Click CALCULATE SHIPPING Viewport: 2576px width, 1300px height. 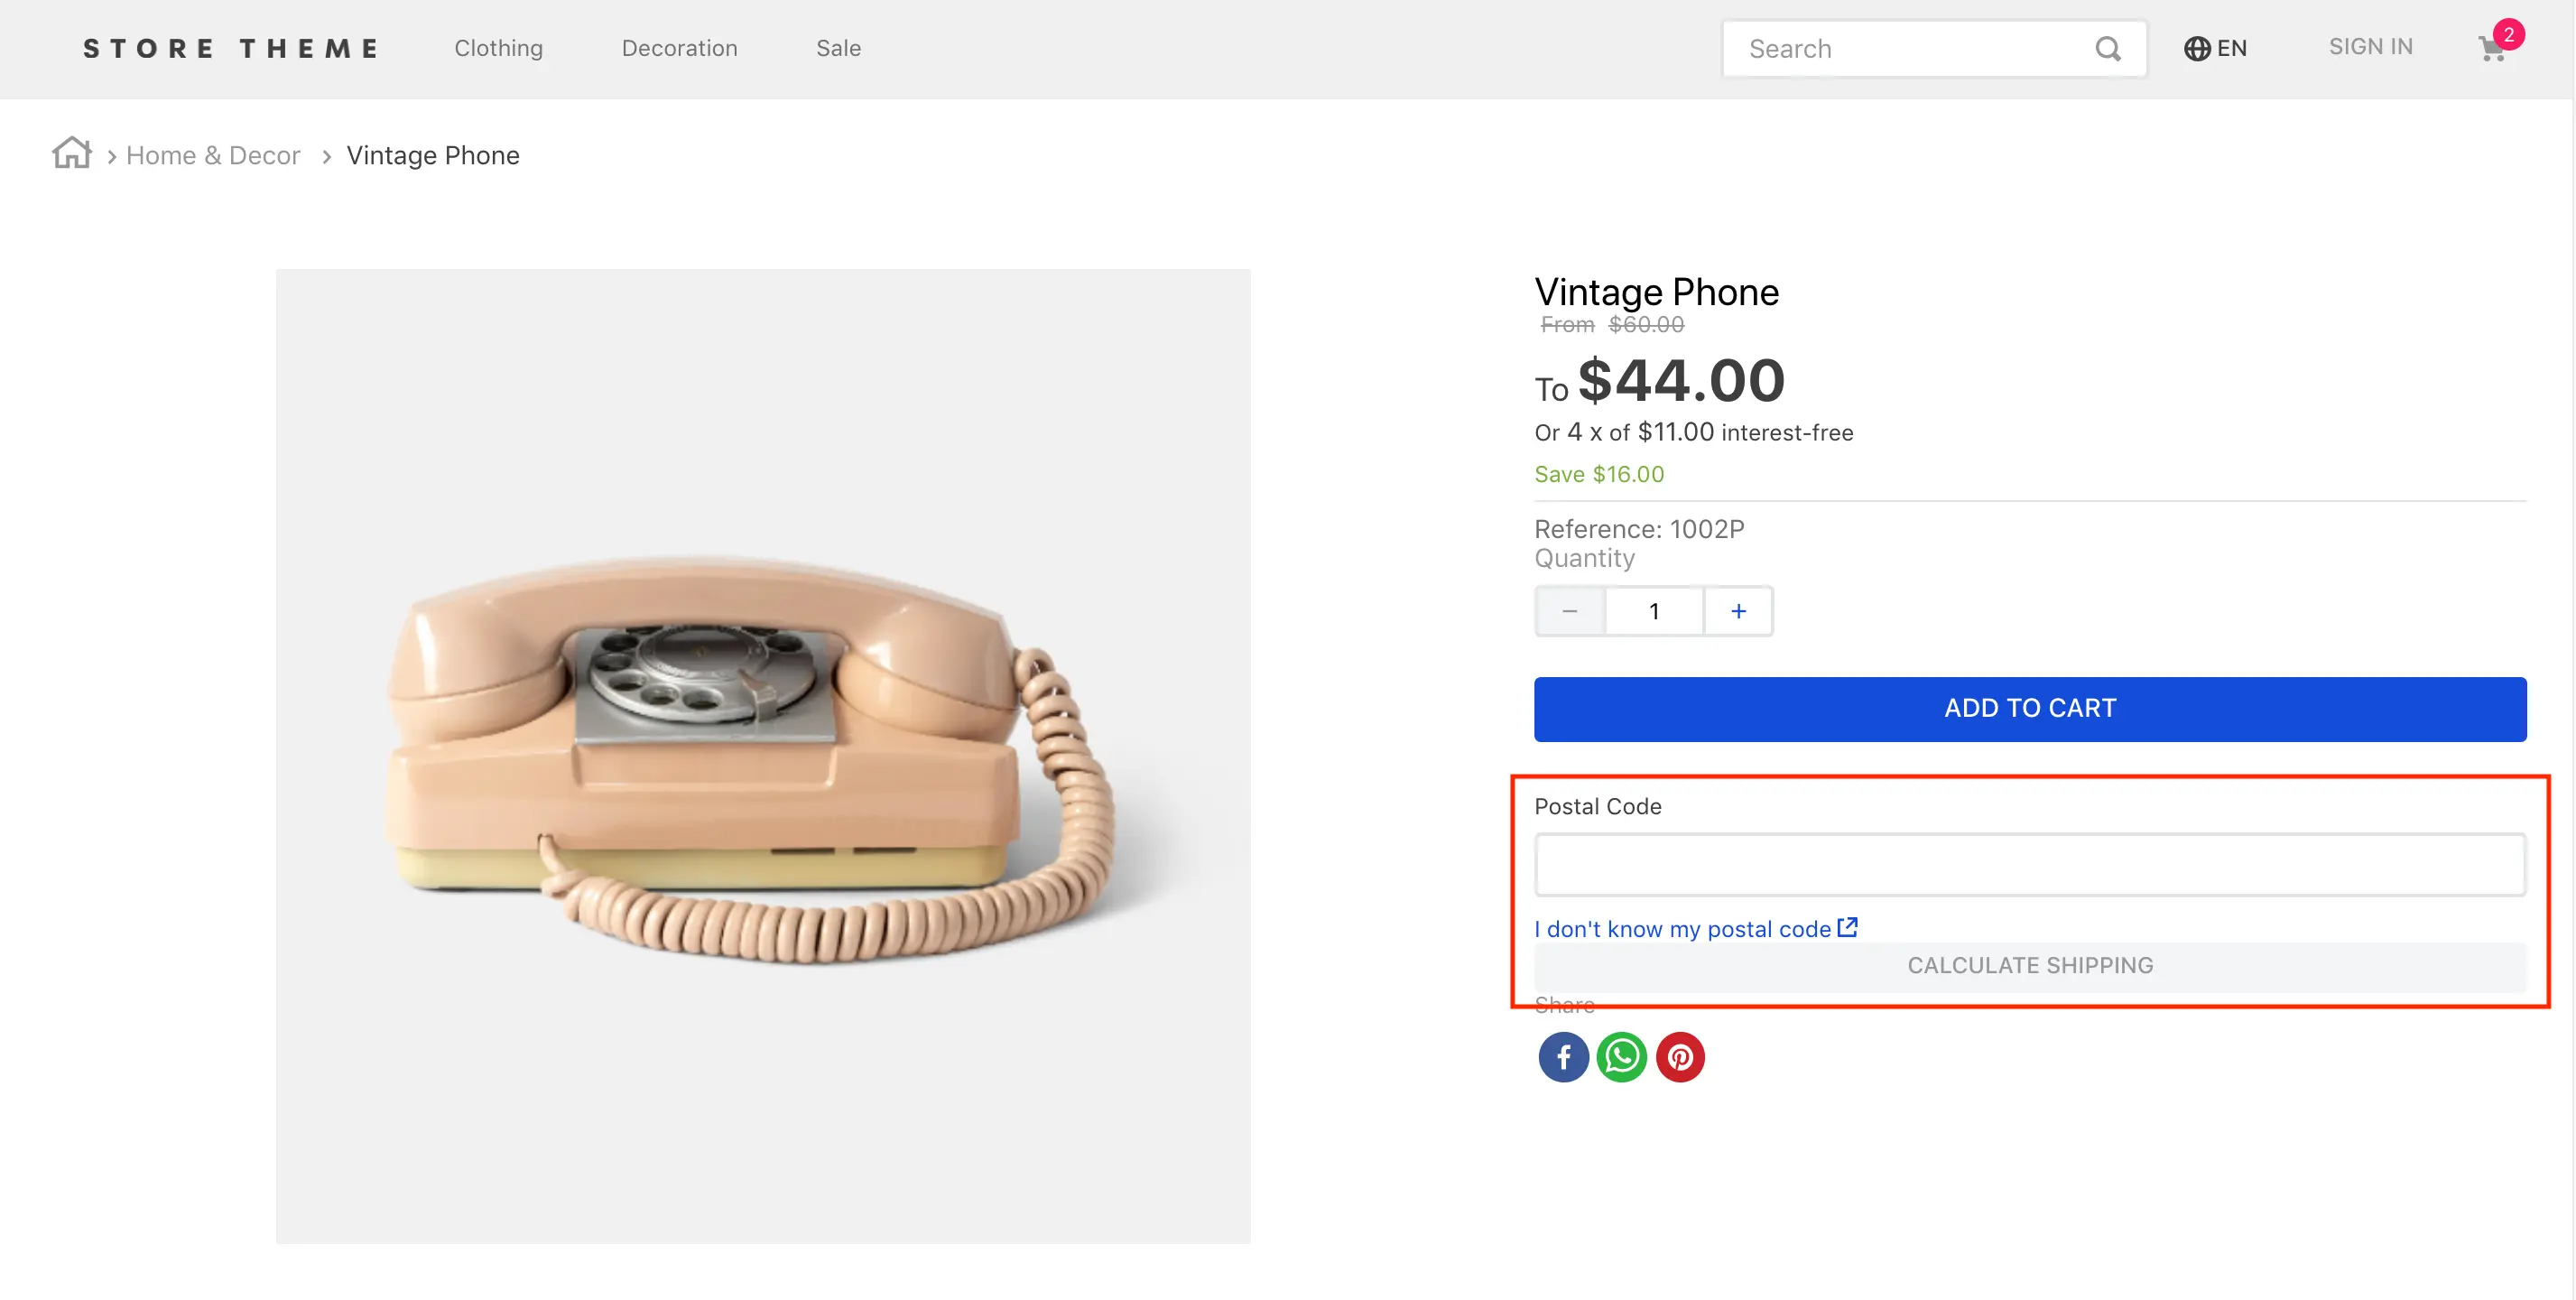[x=2029, y=964]
